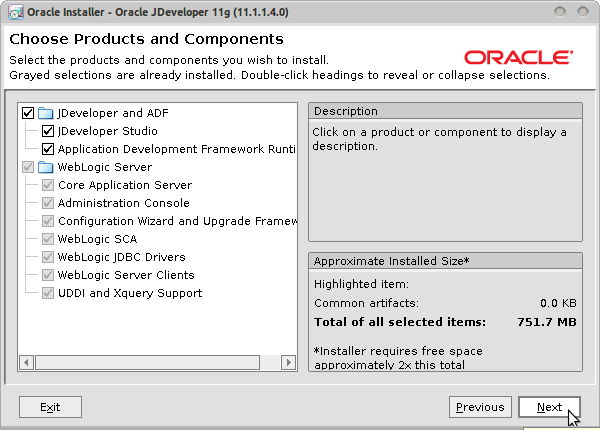Screen dimensions: 600x430
Task: Select the UDDI and Xquery Support label
Action: click(x=130, y=293)
